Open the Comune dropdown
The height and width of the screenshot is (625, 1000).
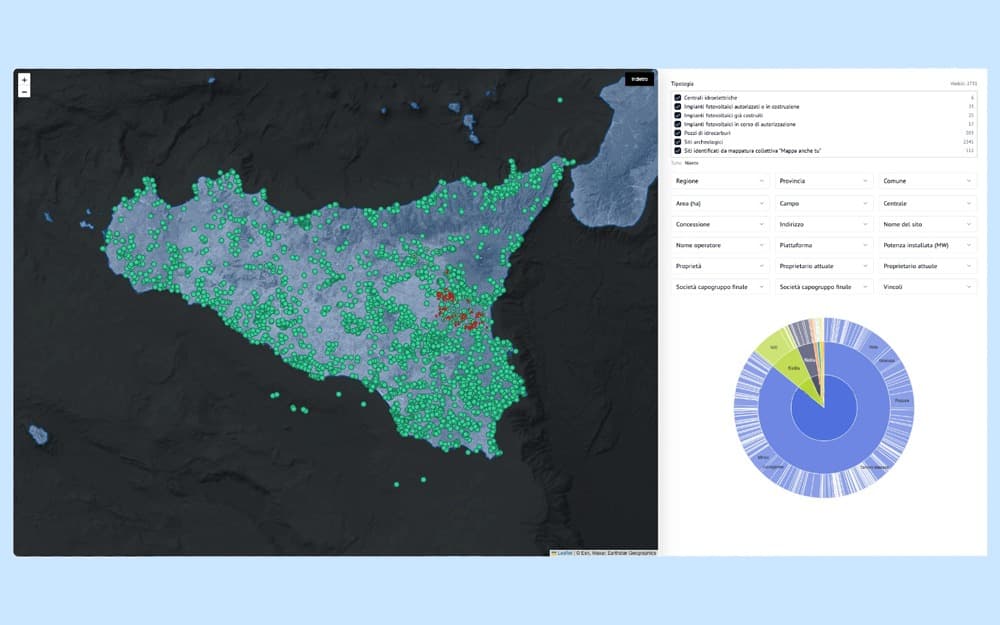click(927, 181)
